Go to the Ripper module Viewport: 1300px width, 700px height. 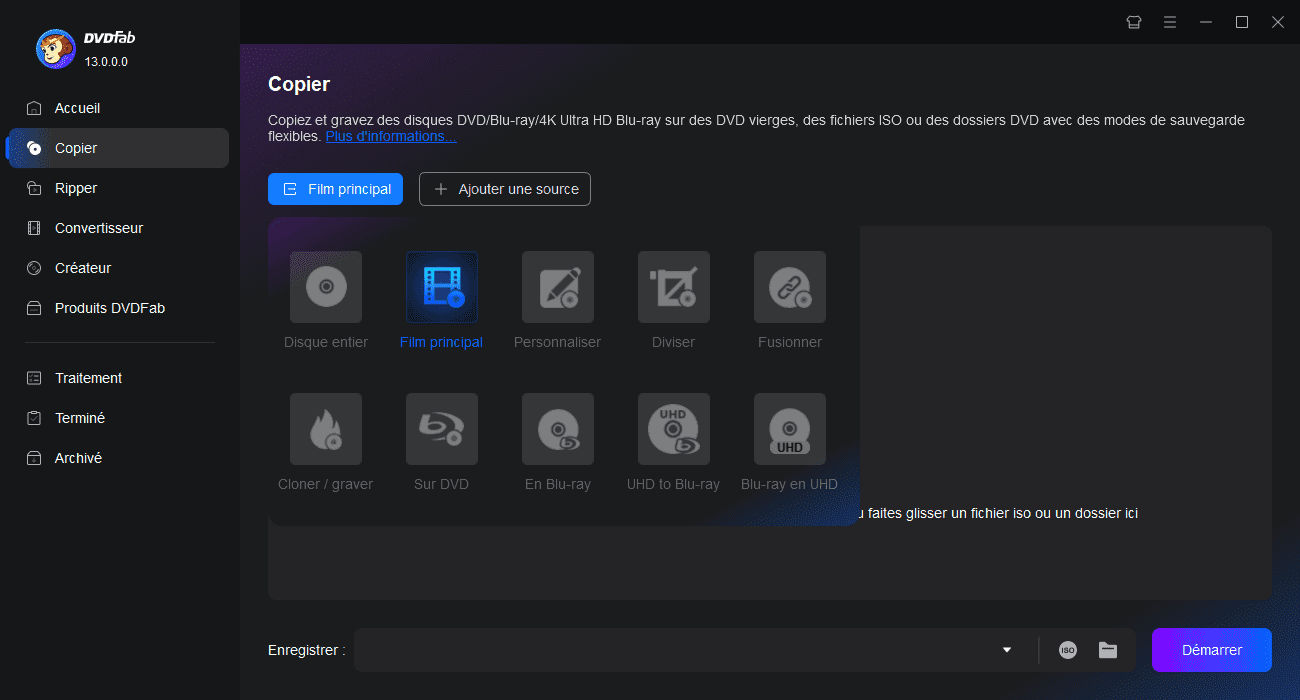76,188
